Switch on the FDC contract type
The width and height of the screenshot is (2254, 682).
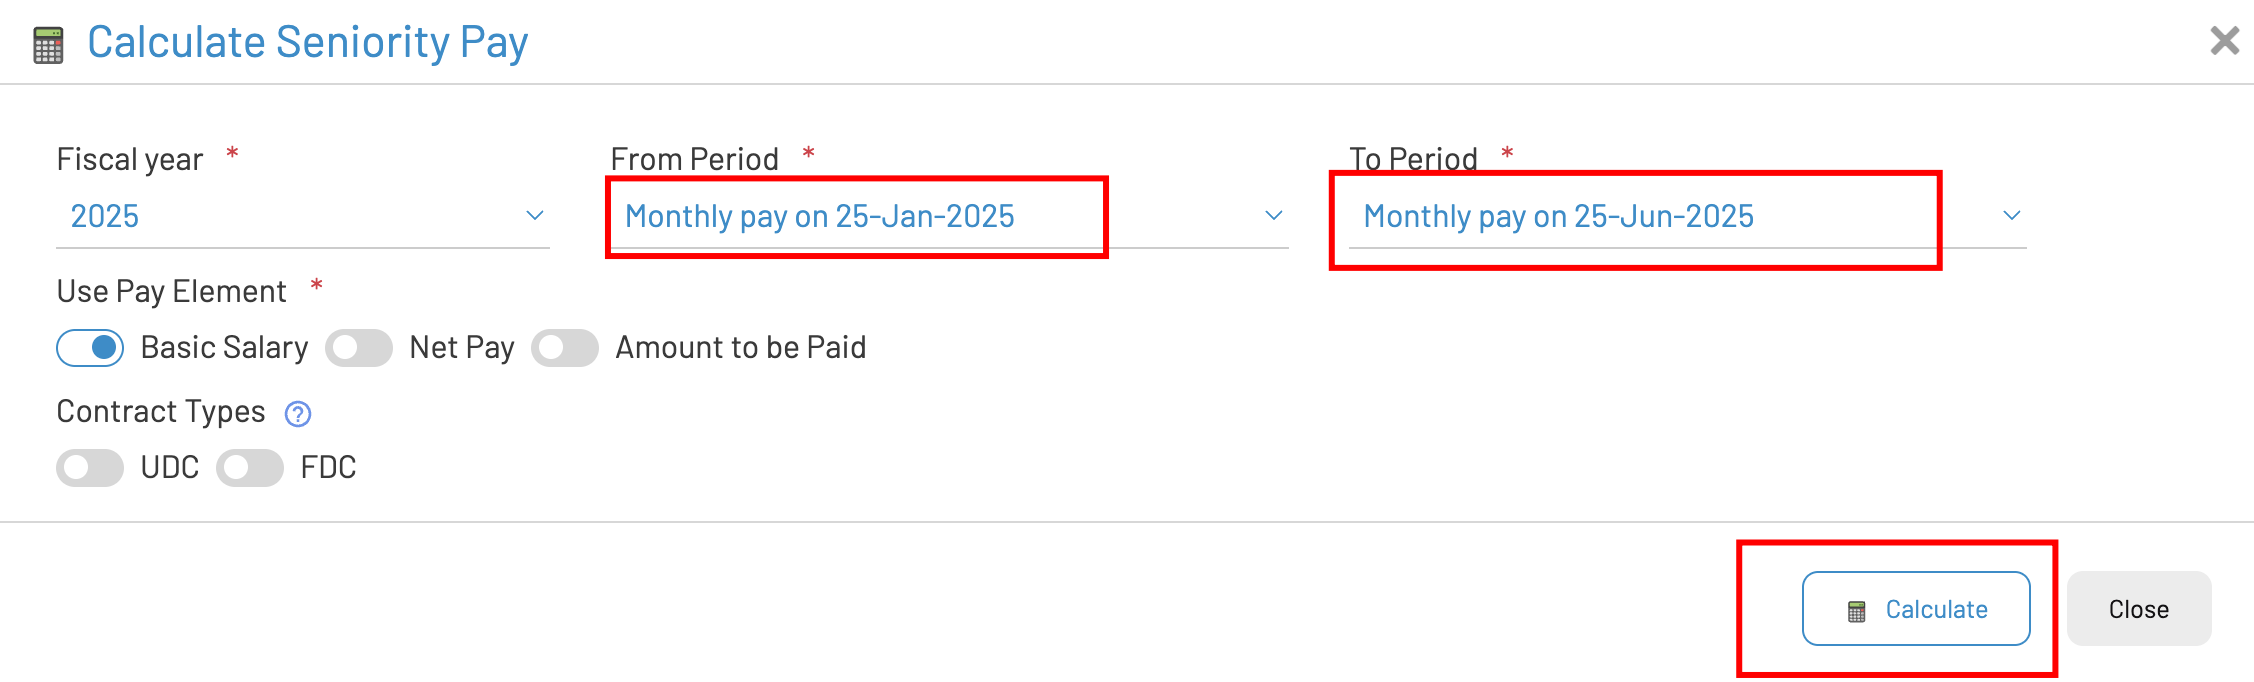250,468
